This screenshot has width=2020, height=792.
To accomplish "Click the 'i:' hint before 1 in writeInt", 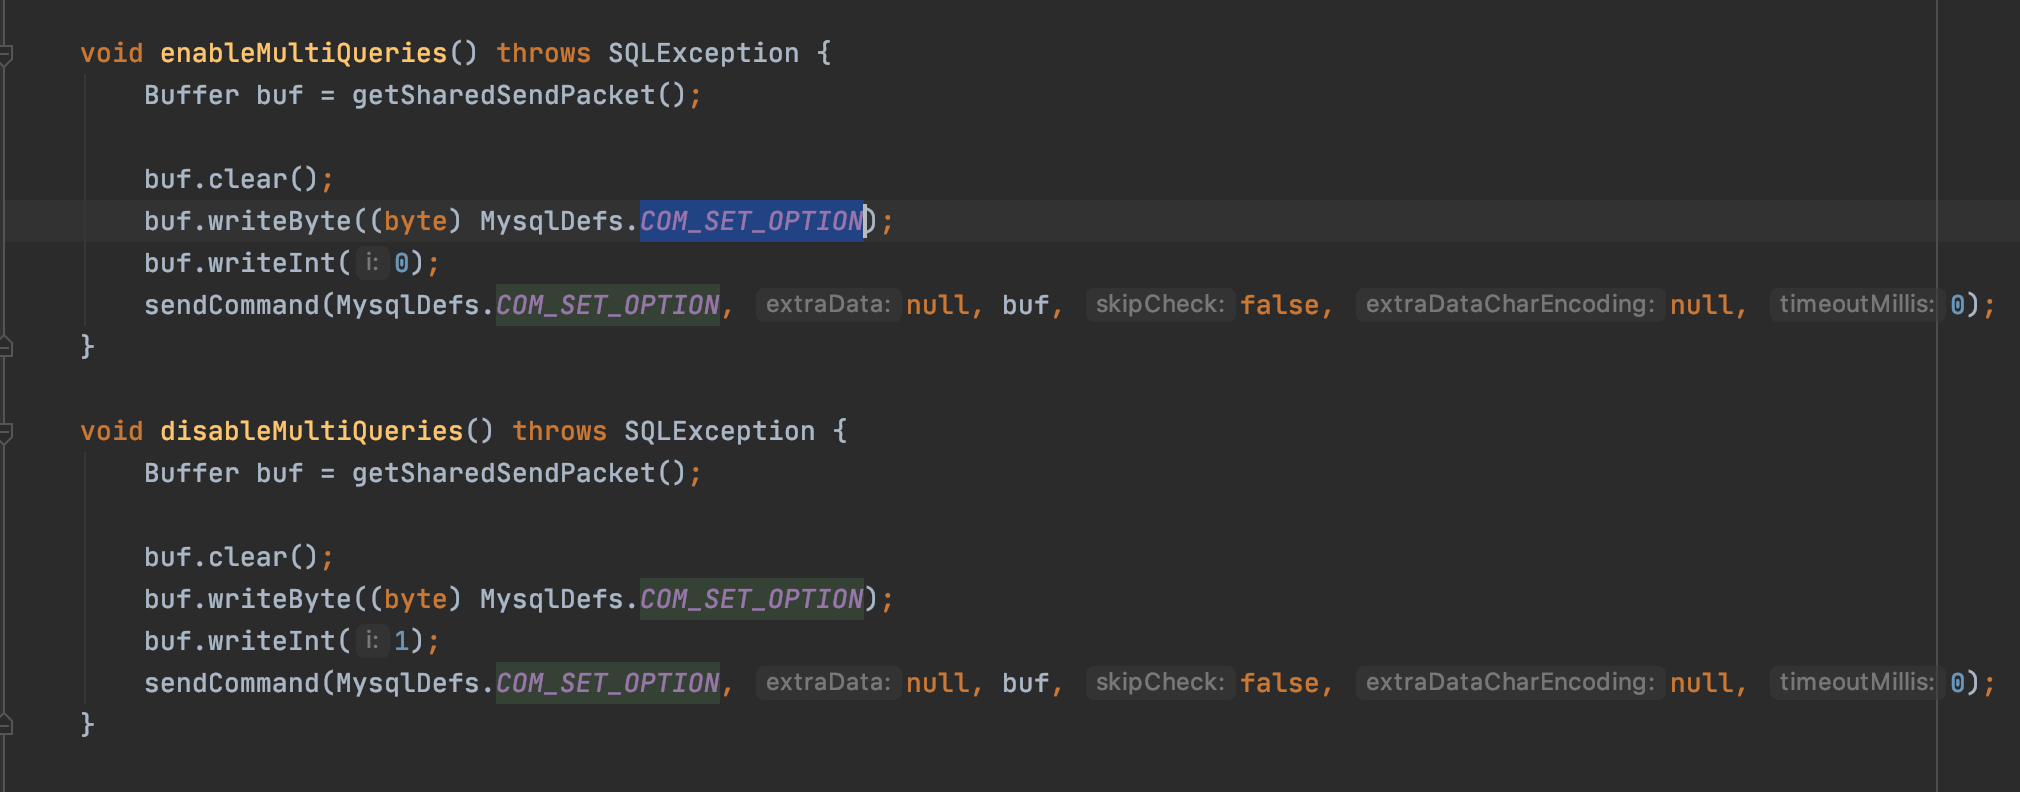I will [x=372, y=641].
